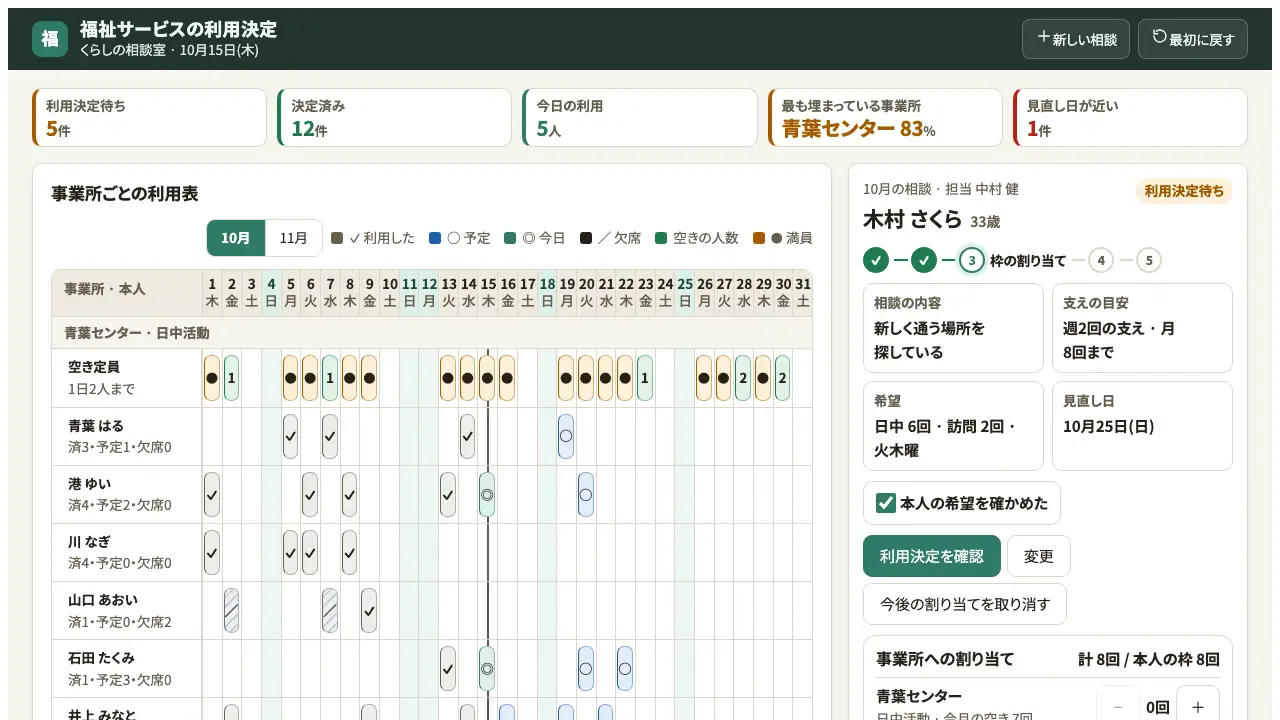Select 青葉 はる planned circle on Oct 19
This screenshot has width=1280, height=720.
(566, 436)
